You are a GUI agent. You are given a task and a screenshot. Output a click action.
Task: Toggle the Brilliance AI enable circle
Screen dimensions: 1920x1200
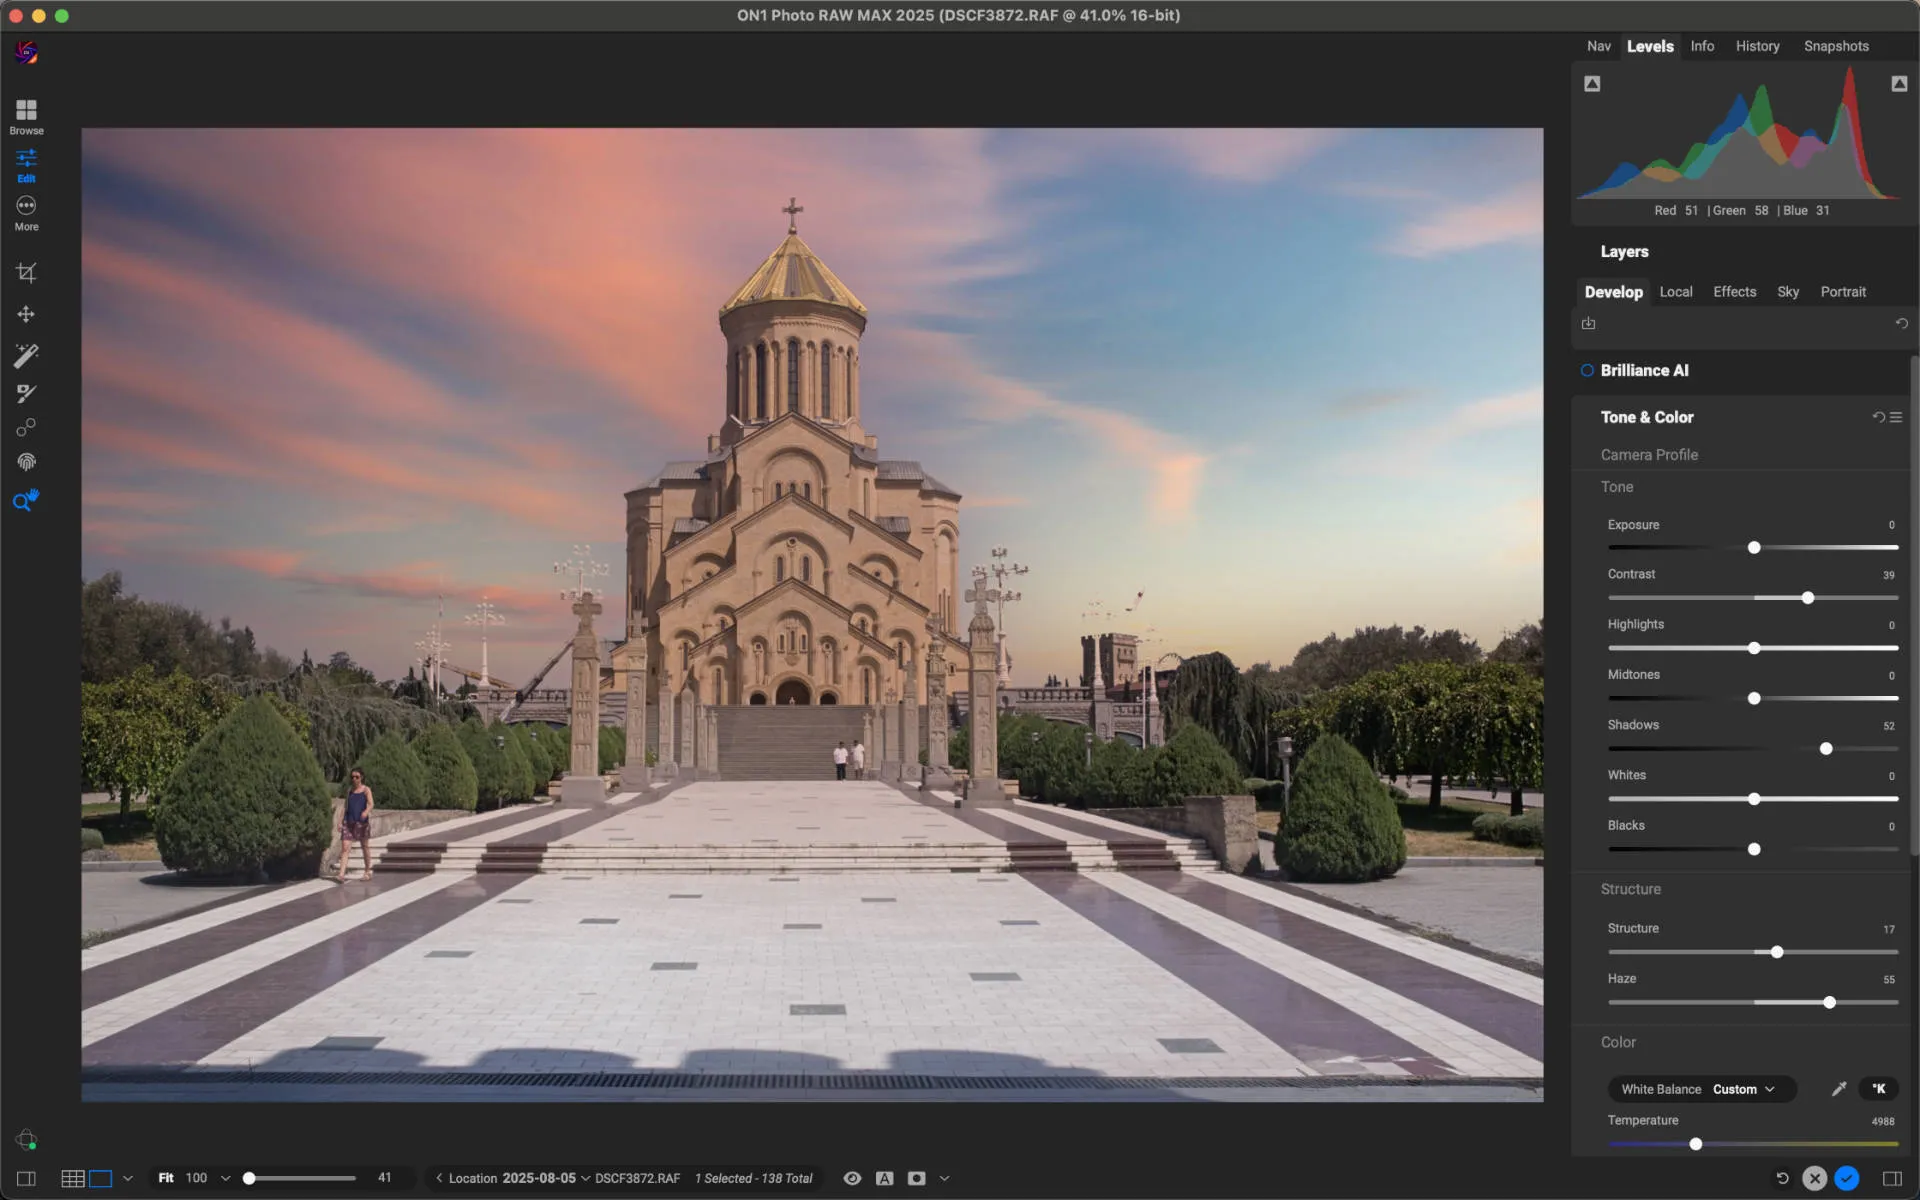(x=1587, y=370)
